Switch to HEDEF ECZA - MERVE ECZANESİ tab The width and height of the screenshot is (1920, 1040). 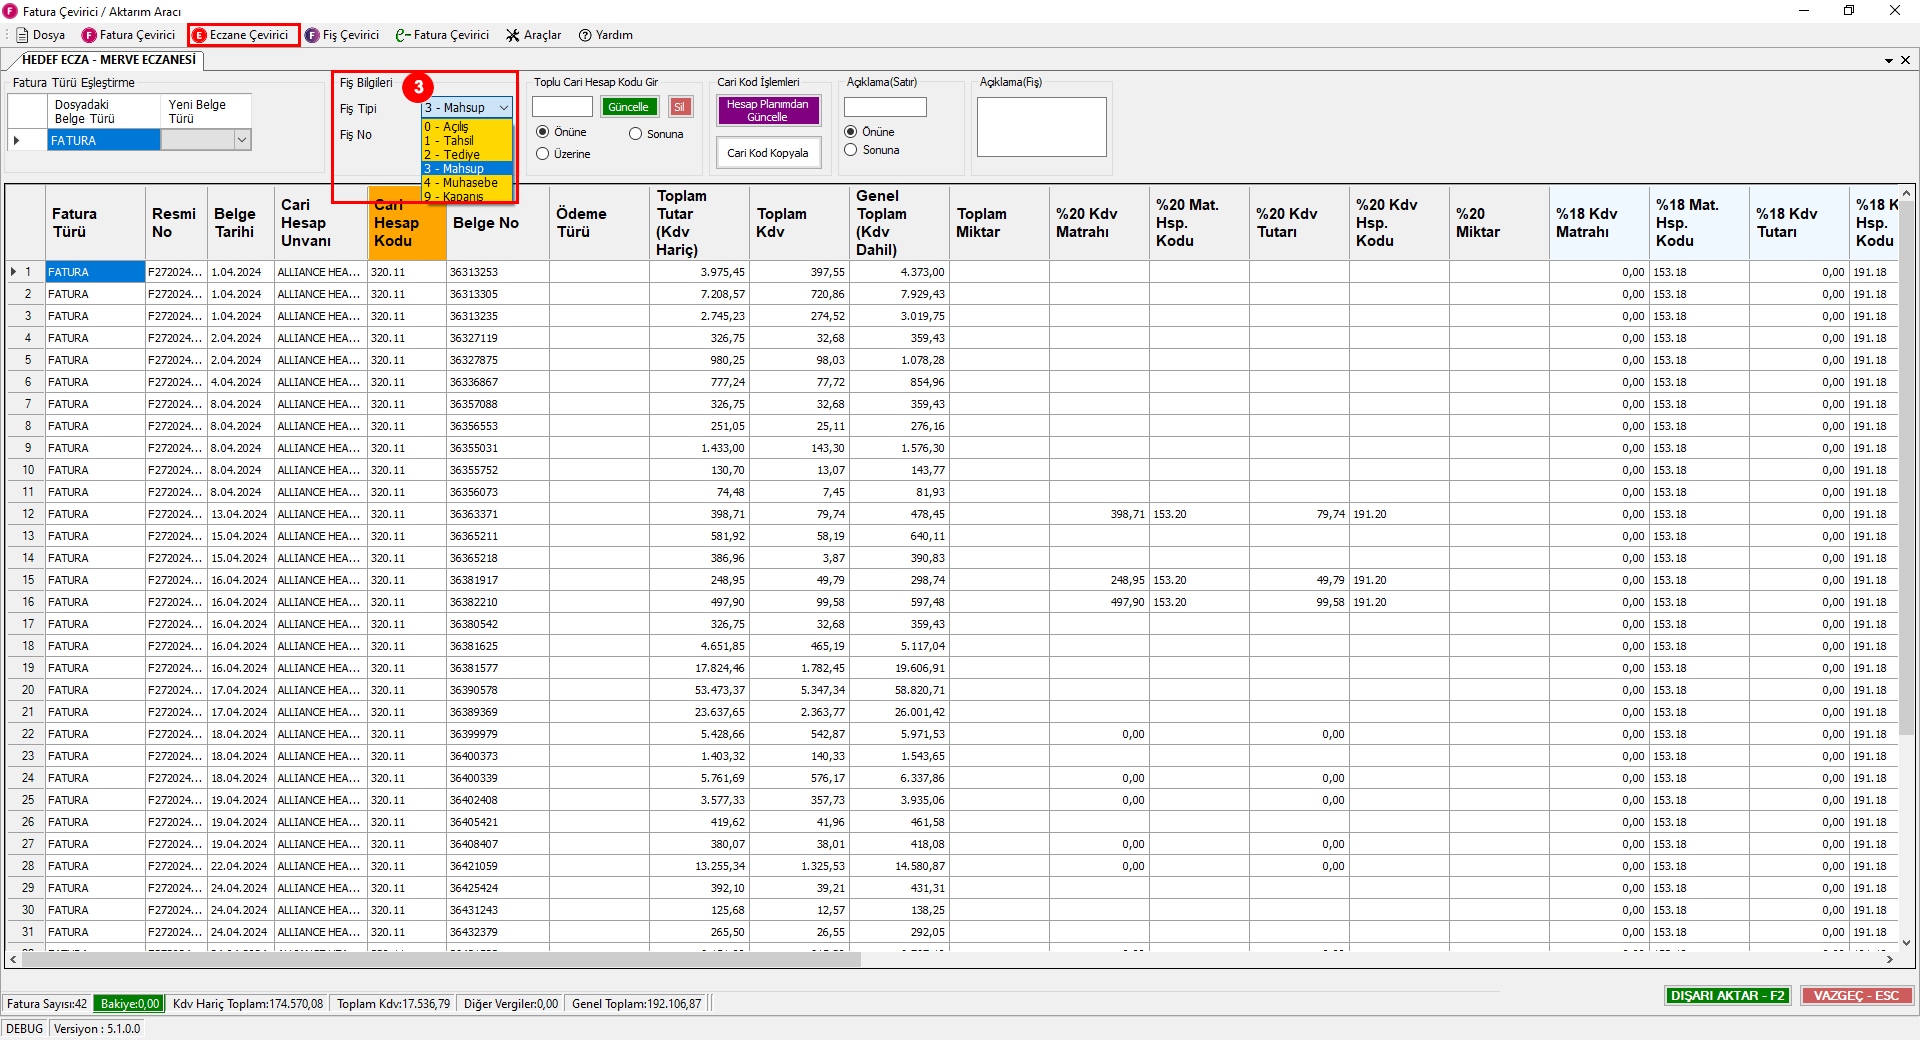click(x=108, y=60)
